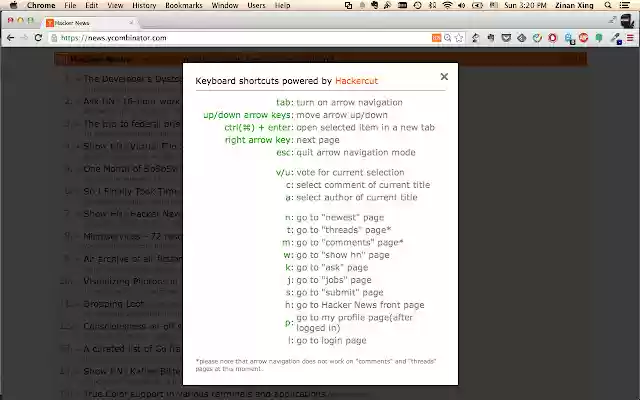The width and height of the screenshot is (640, 400).
Task: Click the 'next page' shortcut description
Action: point(318,140)
